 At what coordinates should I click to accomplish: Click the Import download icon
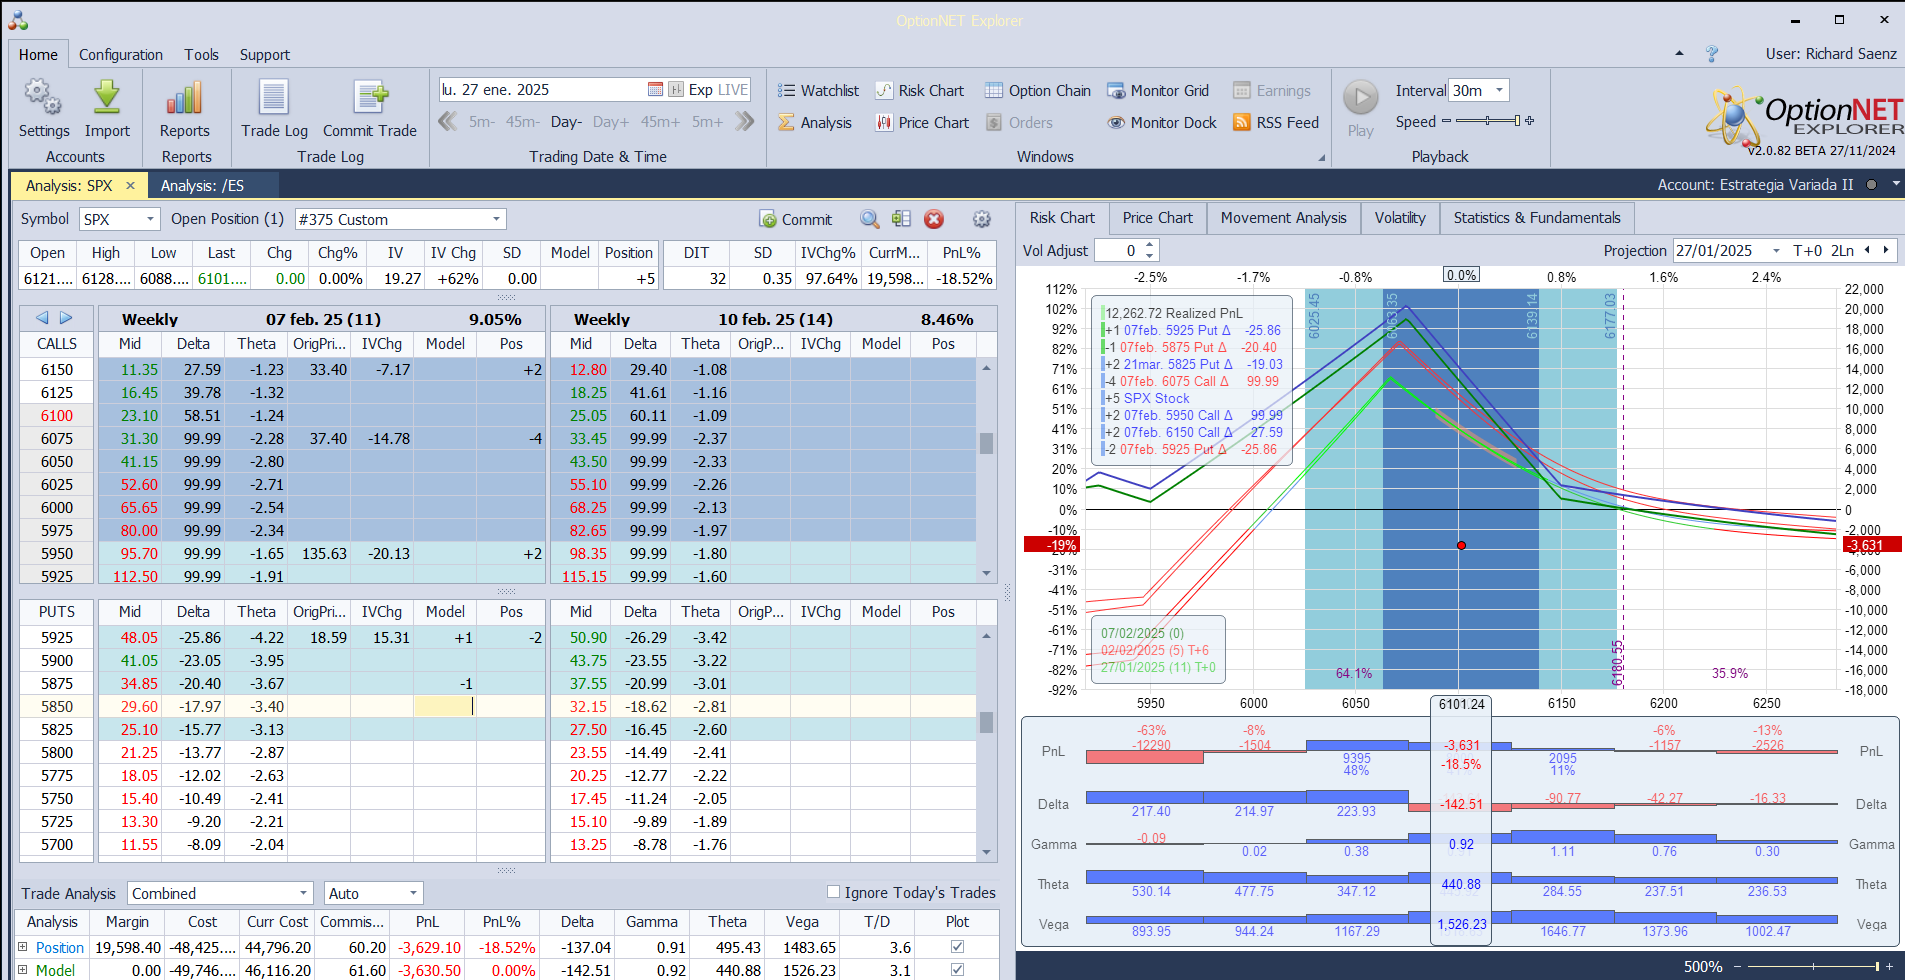[107, 98]
